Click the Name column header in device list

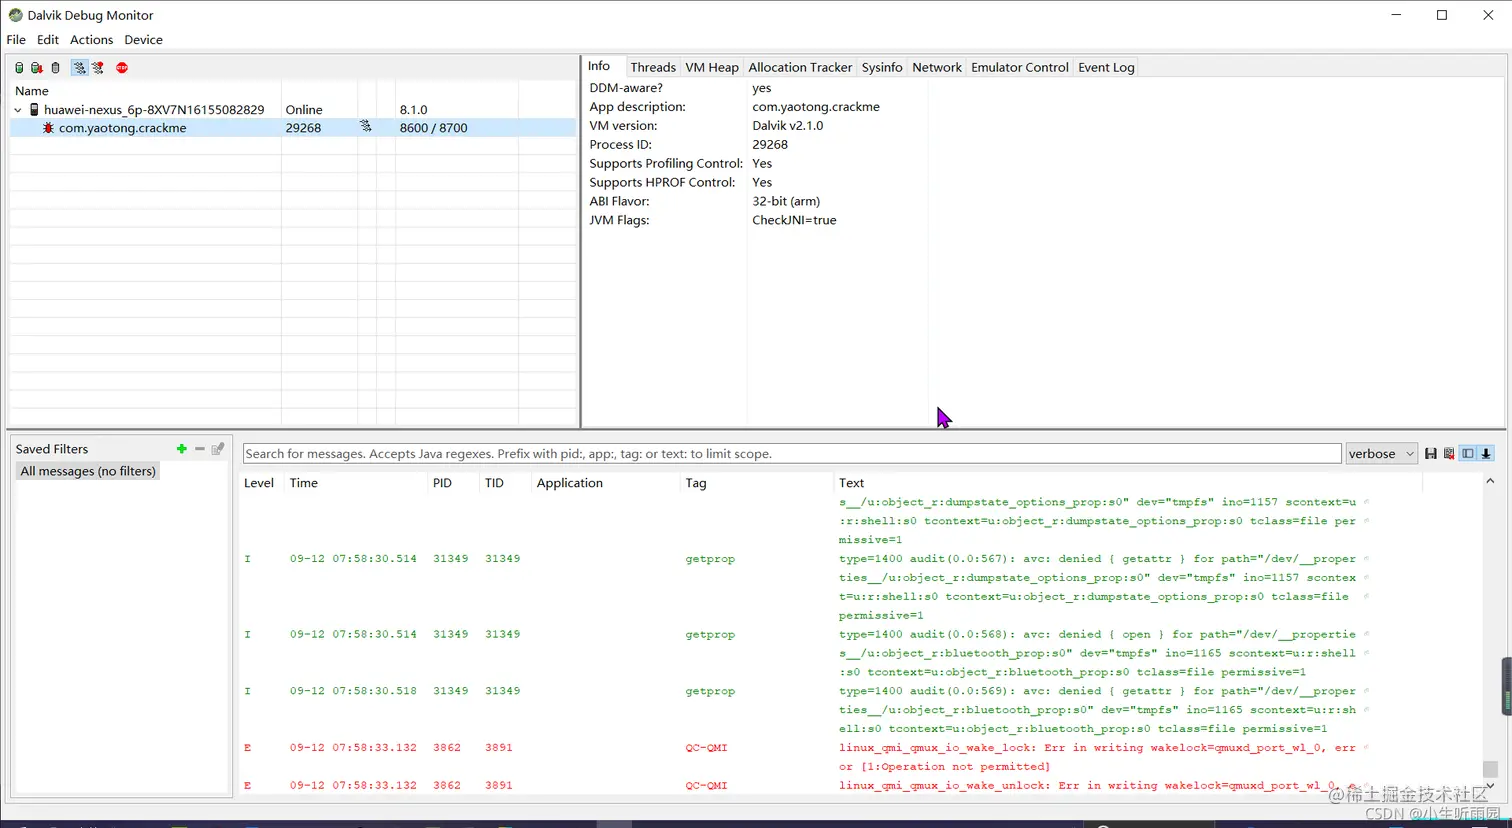click(32, 91)
